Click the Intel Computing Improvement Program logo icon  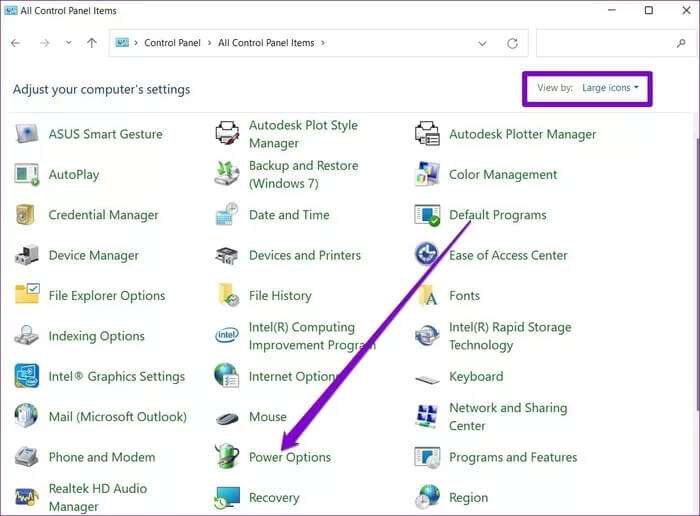pyautogui.click(x=227, y=335)
